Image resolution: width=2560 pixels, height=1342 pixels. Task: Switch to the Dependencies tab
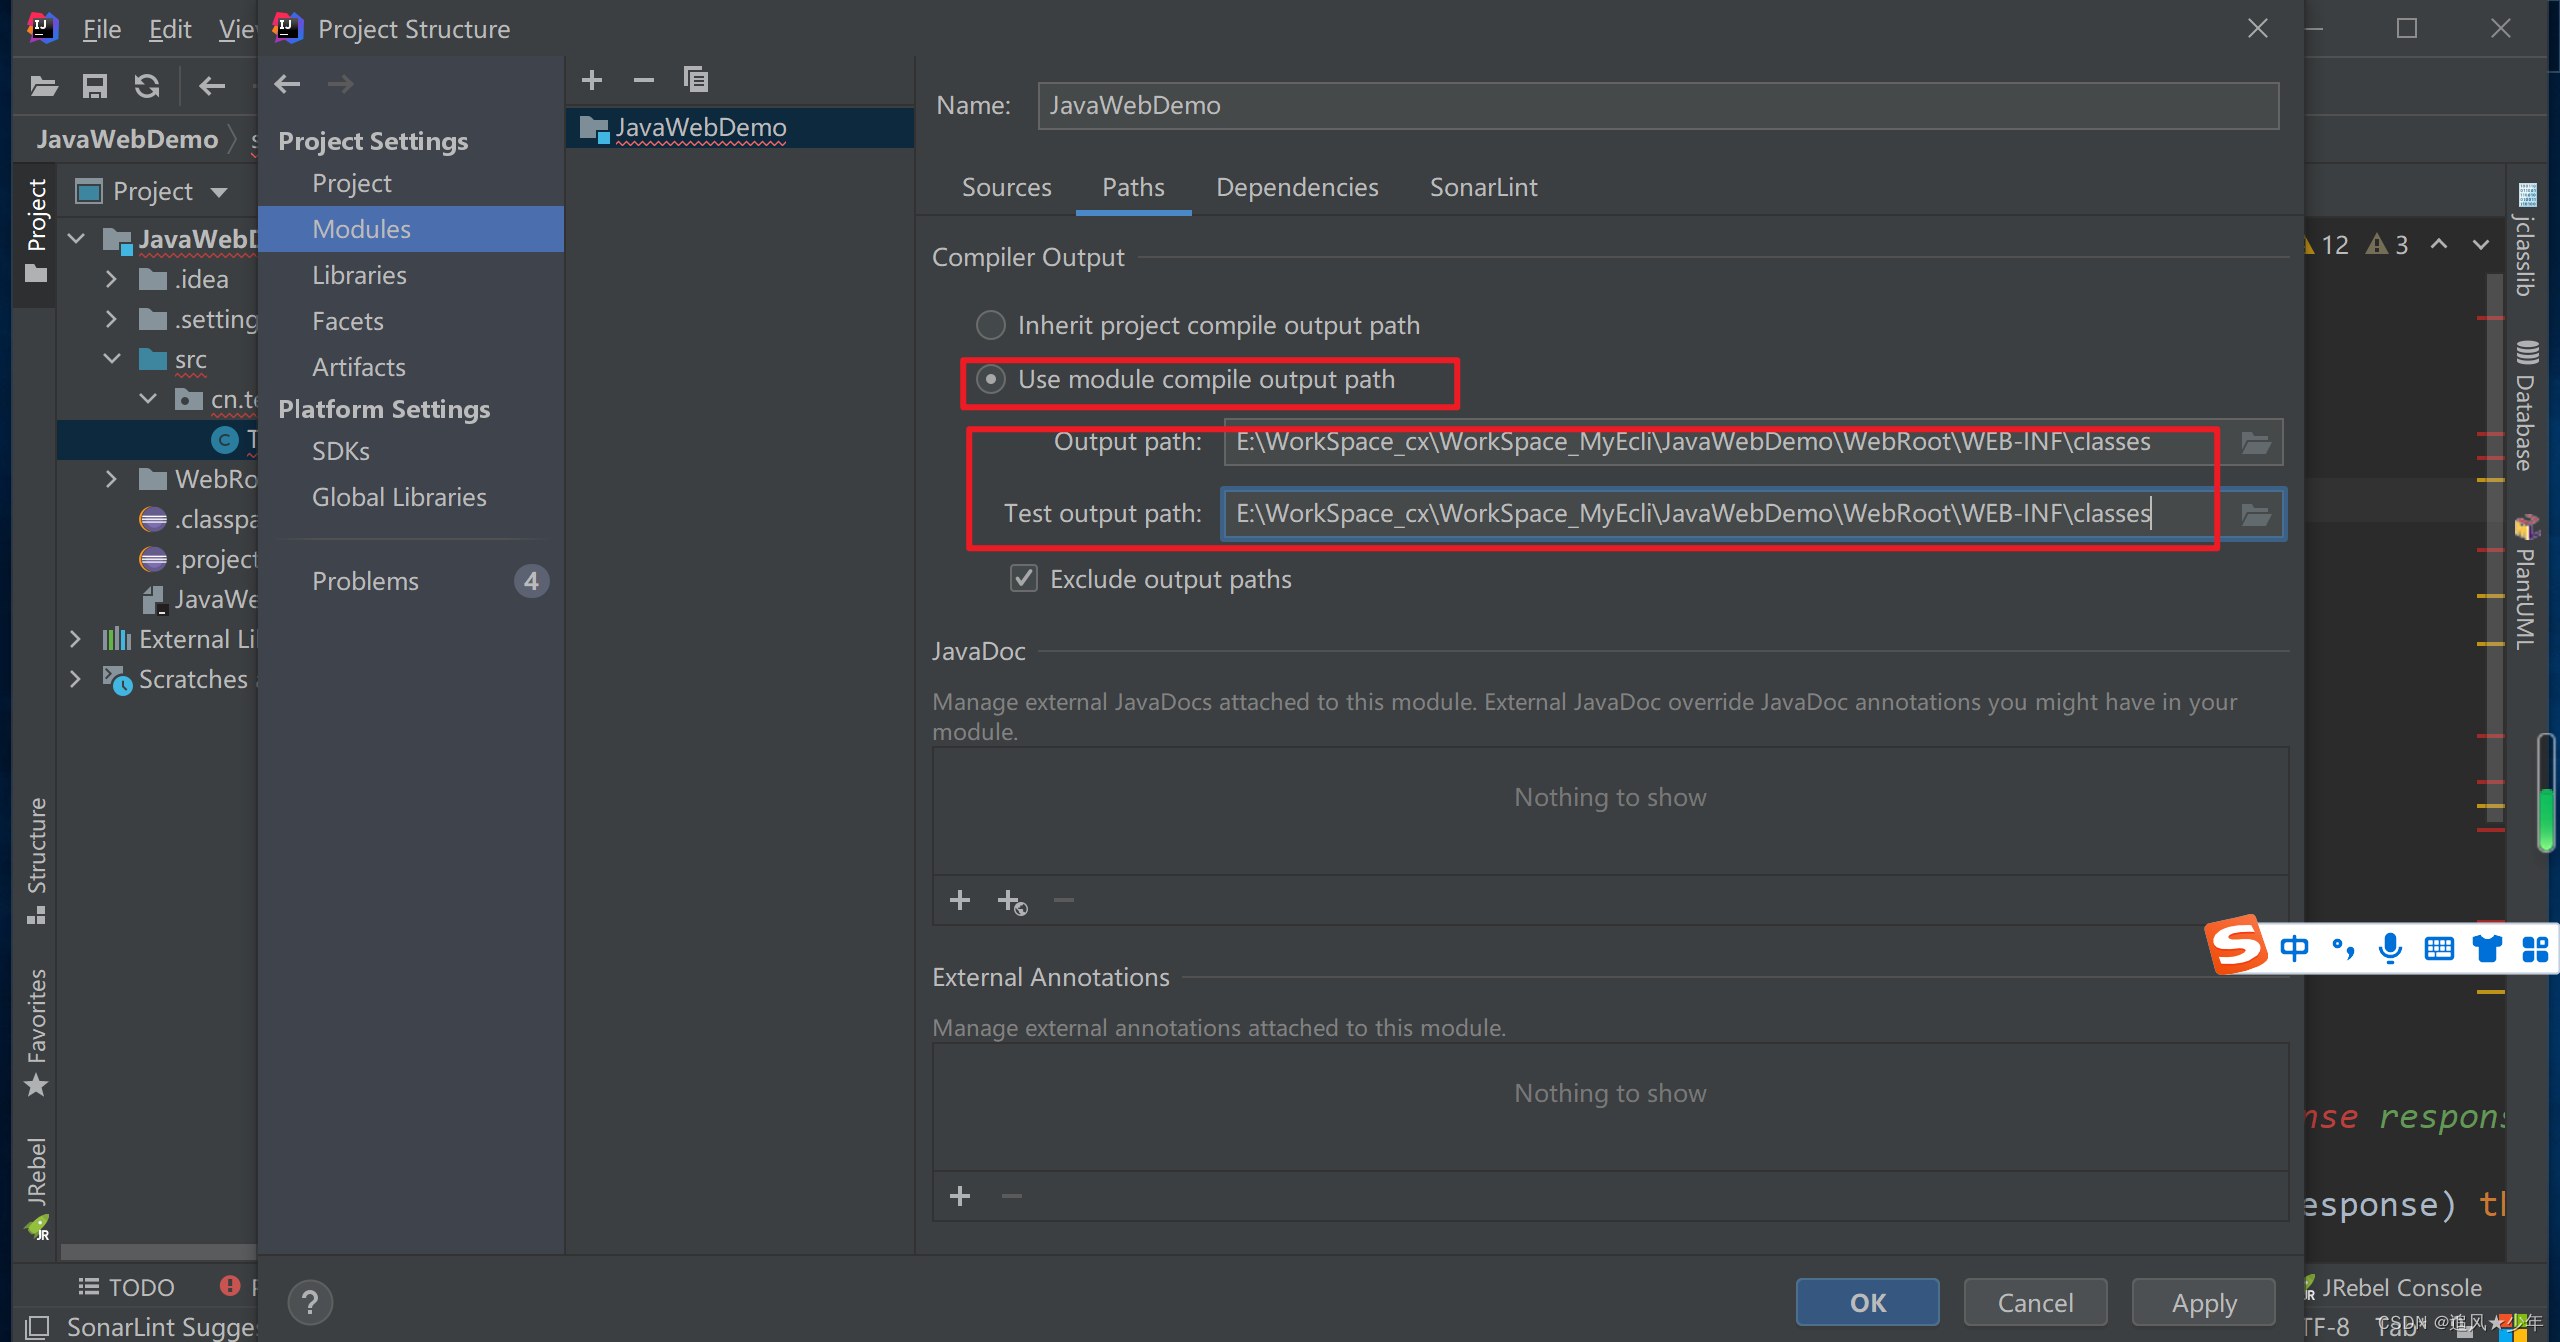click(x=1295, y=186)
